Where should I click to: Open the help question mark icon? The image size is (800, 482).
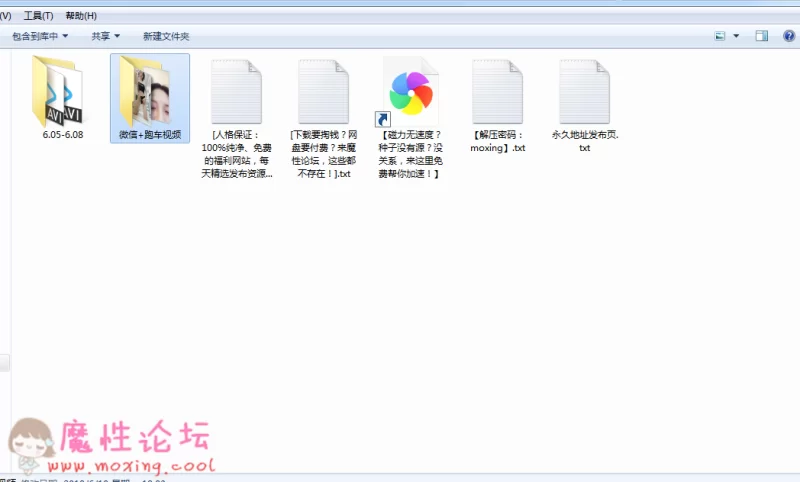click(x=789, y=36)
